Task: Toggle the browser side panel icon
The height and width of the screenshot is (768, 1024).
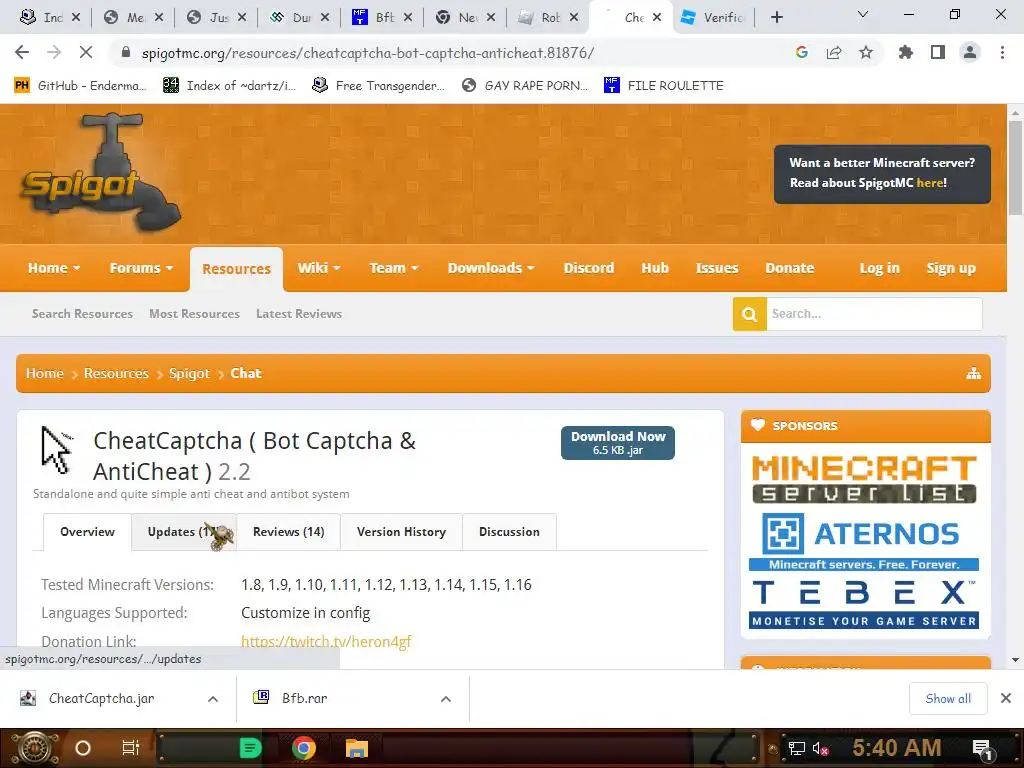Action: coord(938,52)
